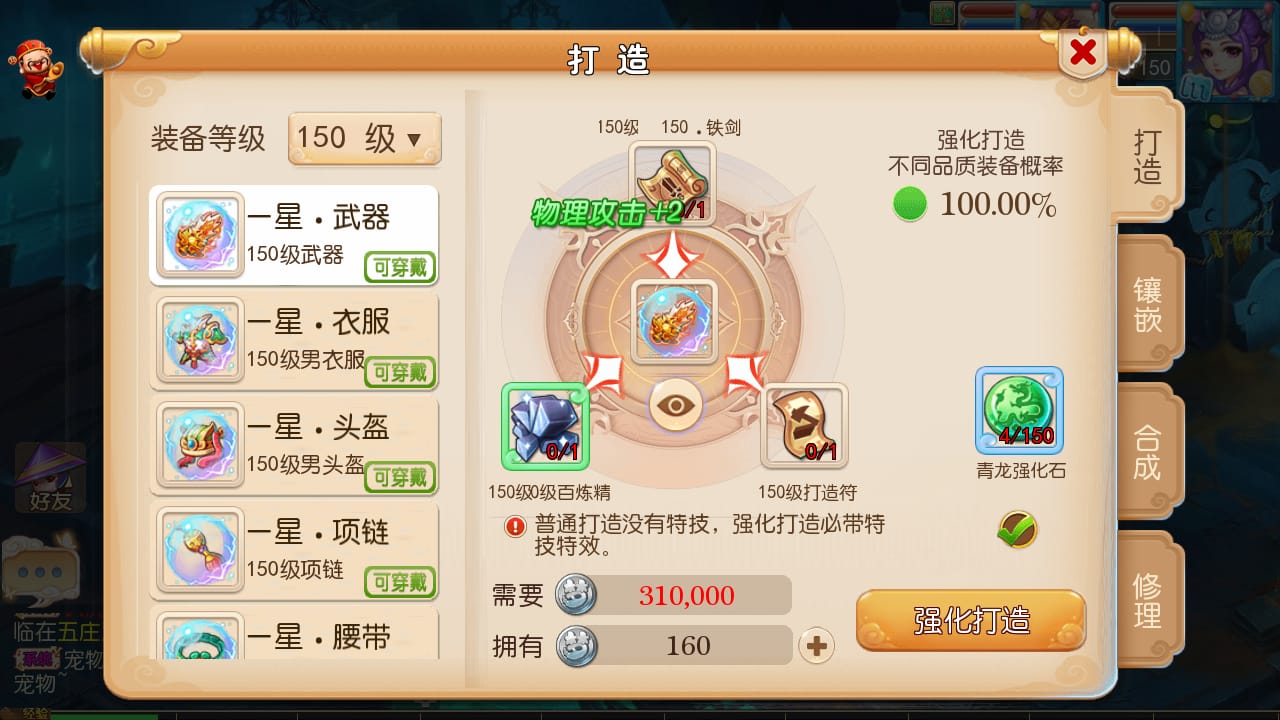Open the 好友 friends icon
This screenshot has height=720, width=1280.
point(50,478)
